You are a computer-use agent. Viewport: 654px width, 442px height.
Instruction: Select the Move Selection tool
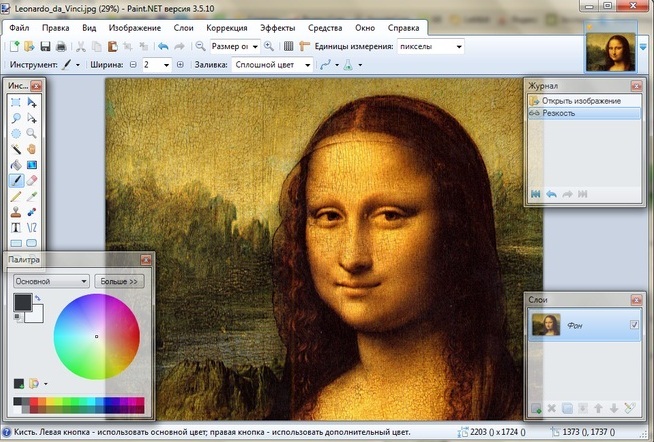(x=32, y=118)
